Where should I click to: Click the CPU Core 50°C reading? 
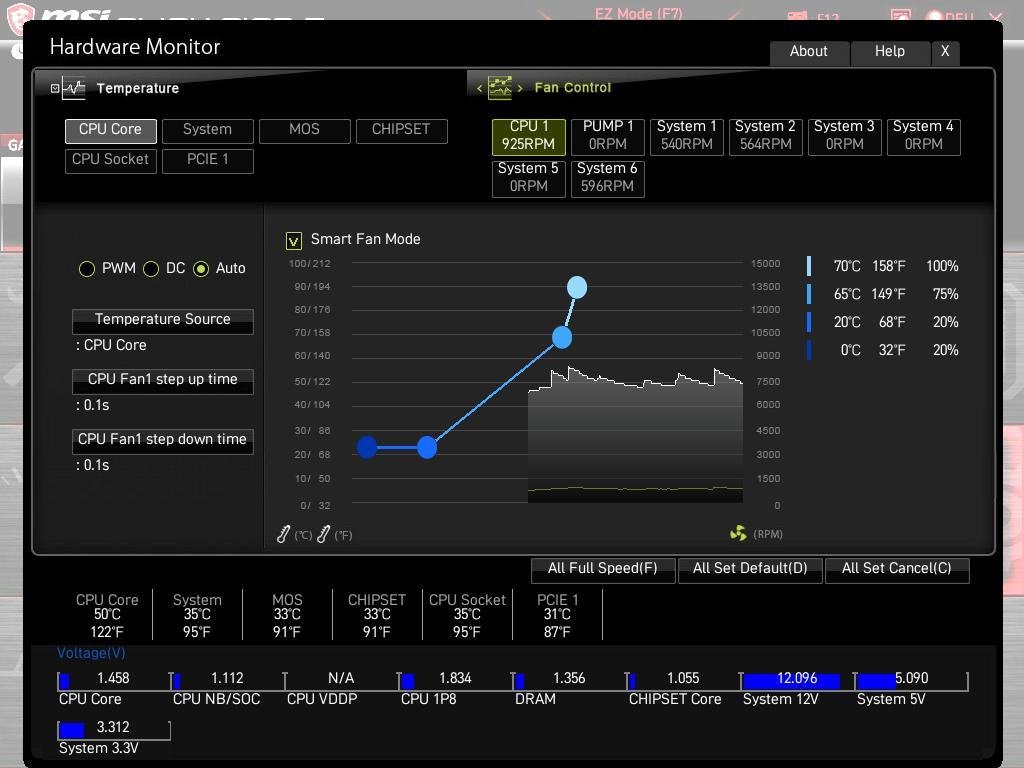pos(107,615)
